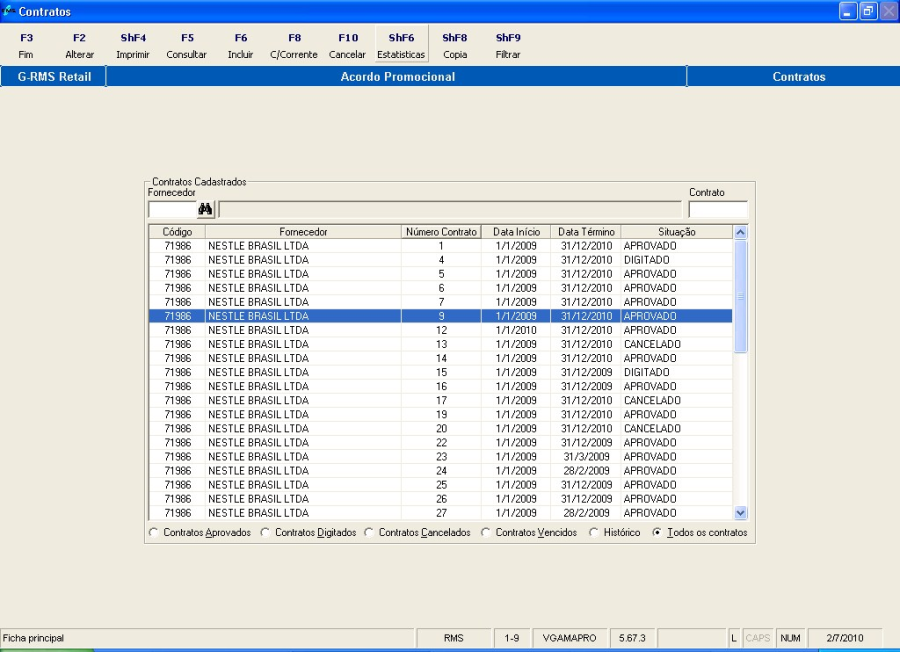Click F2 Alterar to edit contract
The image size is (900, 652).
[79, 46]
